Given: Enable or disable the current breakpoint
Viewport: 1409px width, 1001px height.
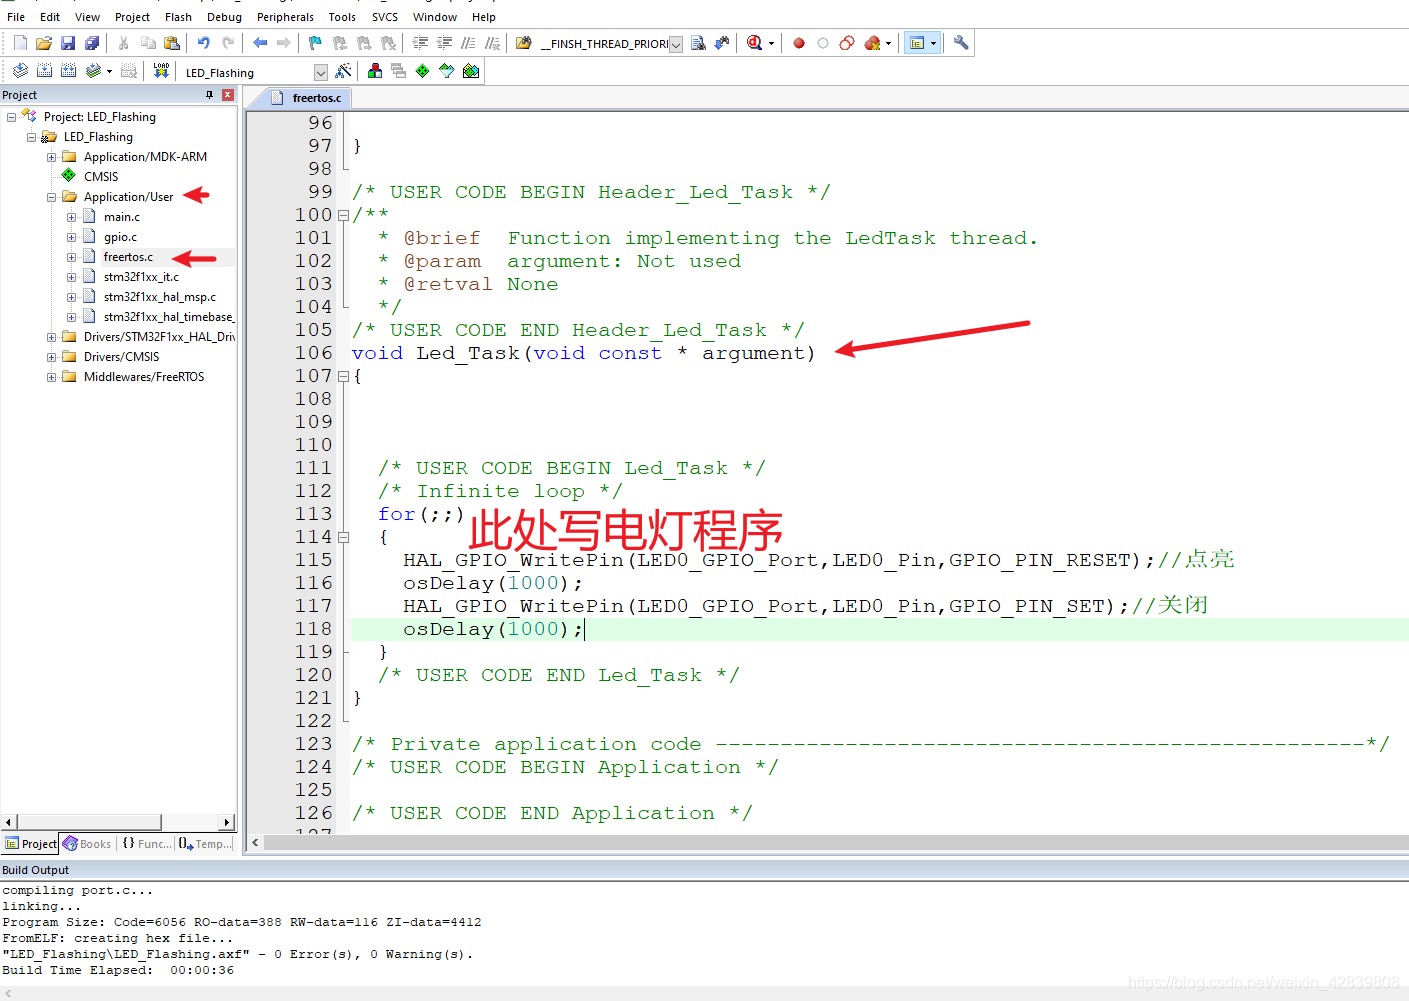Looking at the screenshot, I should click(823, 43).
